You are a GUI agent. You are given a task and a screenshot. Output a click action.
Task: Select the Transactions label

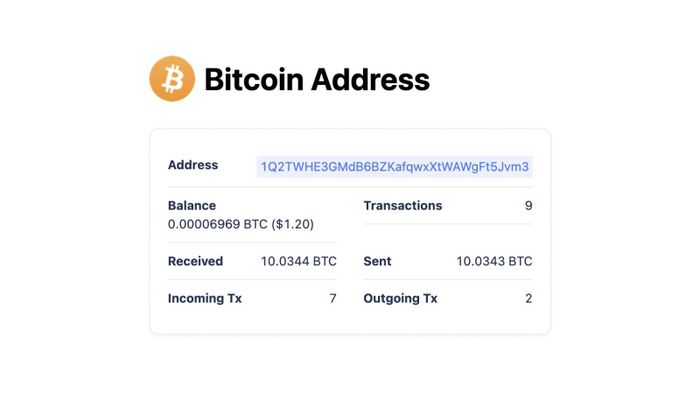[x=403, y=205]
